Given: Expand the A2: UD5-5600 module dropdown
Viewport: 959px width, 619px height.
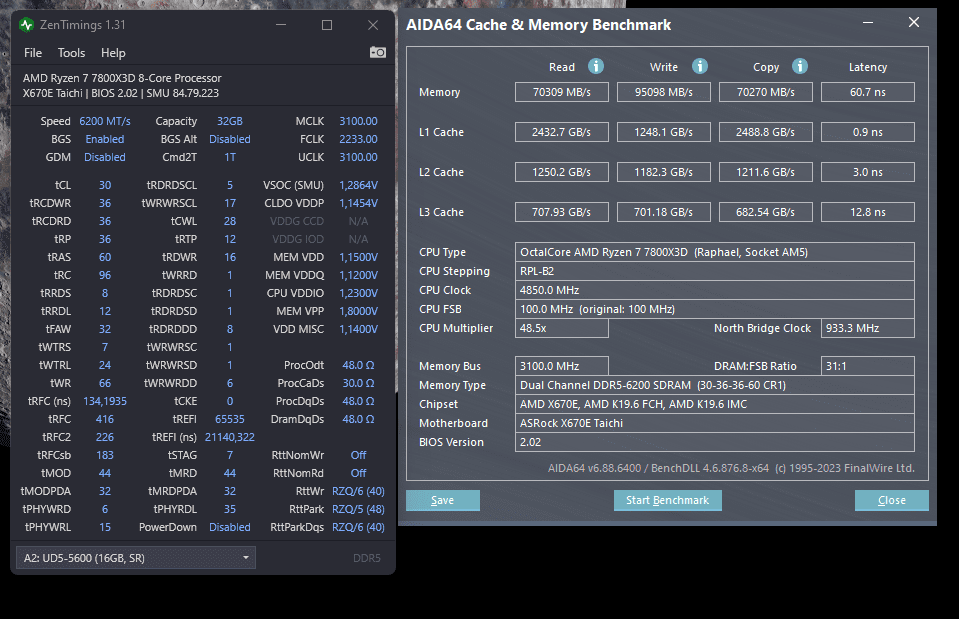Looking at the screenshot, I should click(x=136, y=558).
